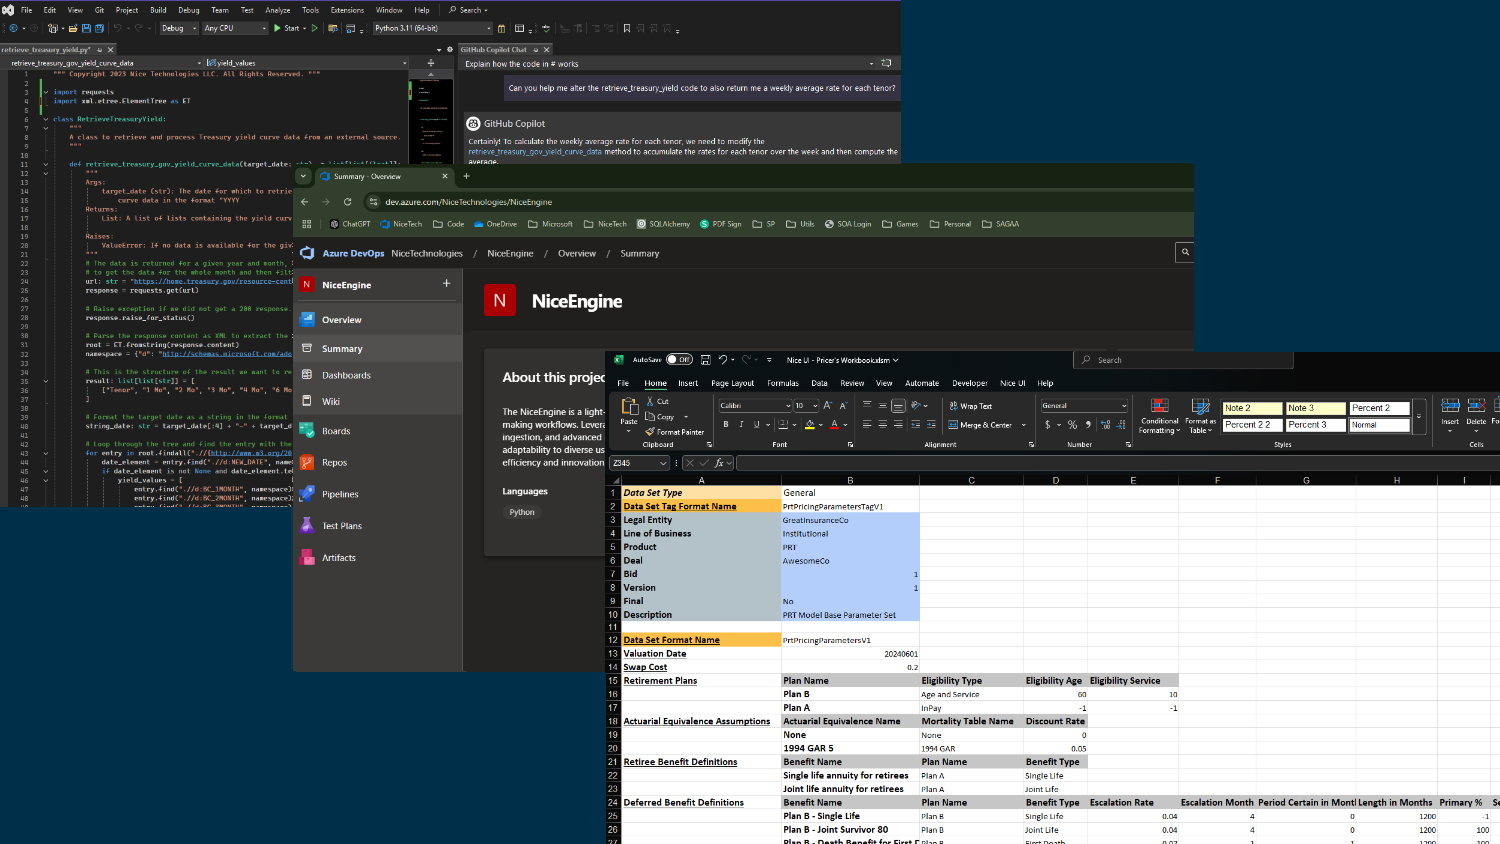Click the Start debugging button

tap(286, 29)
